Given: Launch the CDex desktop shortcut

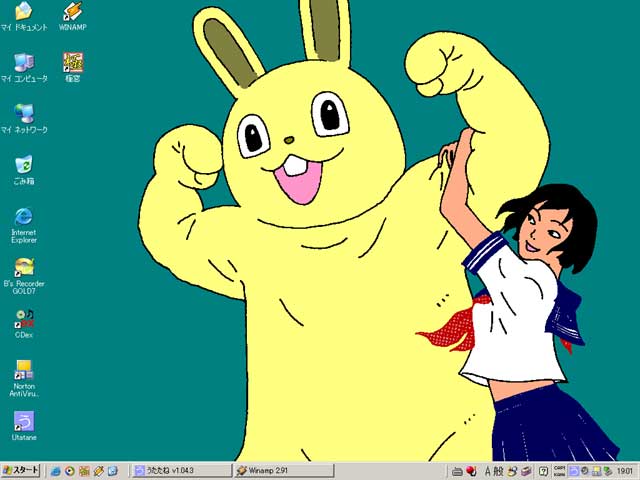Looking at the screenshot, I should click(x=24, y=319).
